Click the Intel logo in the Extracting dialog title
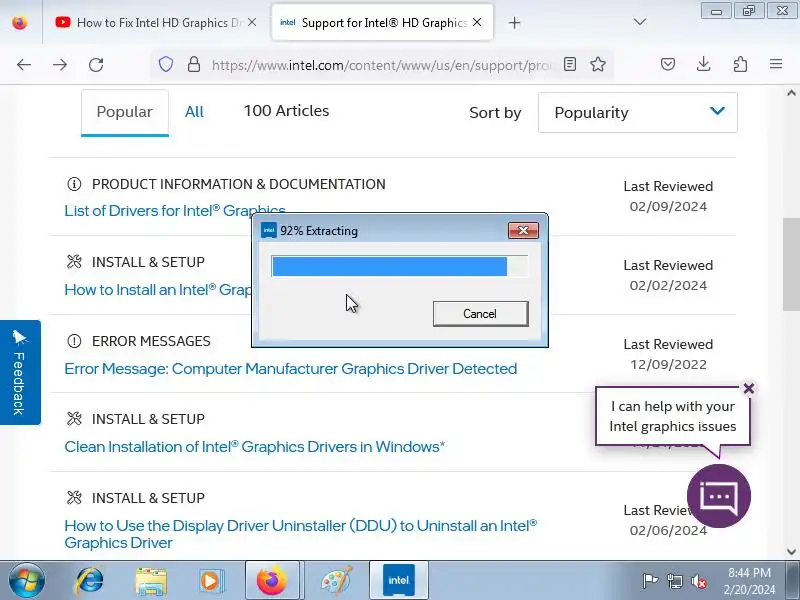The image size is (800, 600). [268, 231]
